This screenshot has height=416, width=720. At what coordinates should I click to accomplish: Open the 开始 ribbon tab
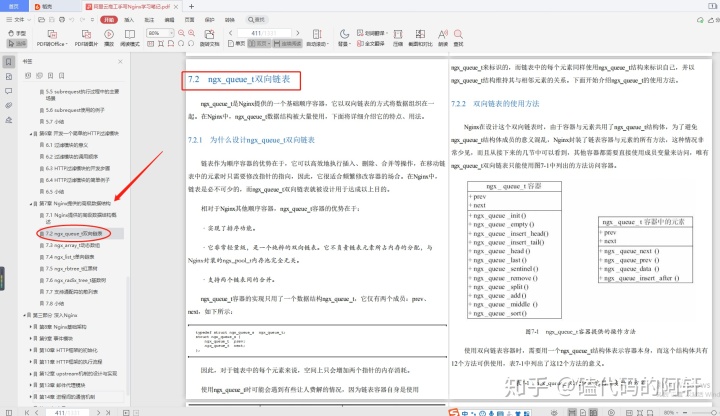[109, 20]
